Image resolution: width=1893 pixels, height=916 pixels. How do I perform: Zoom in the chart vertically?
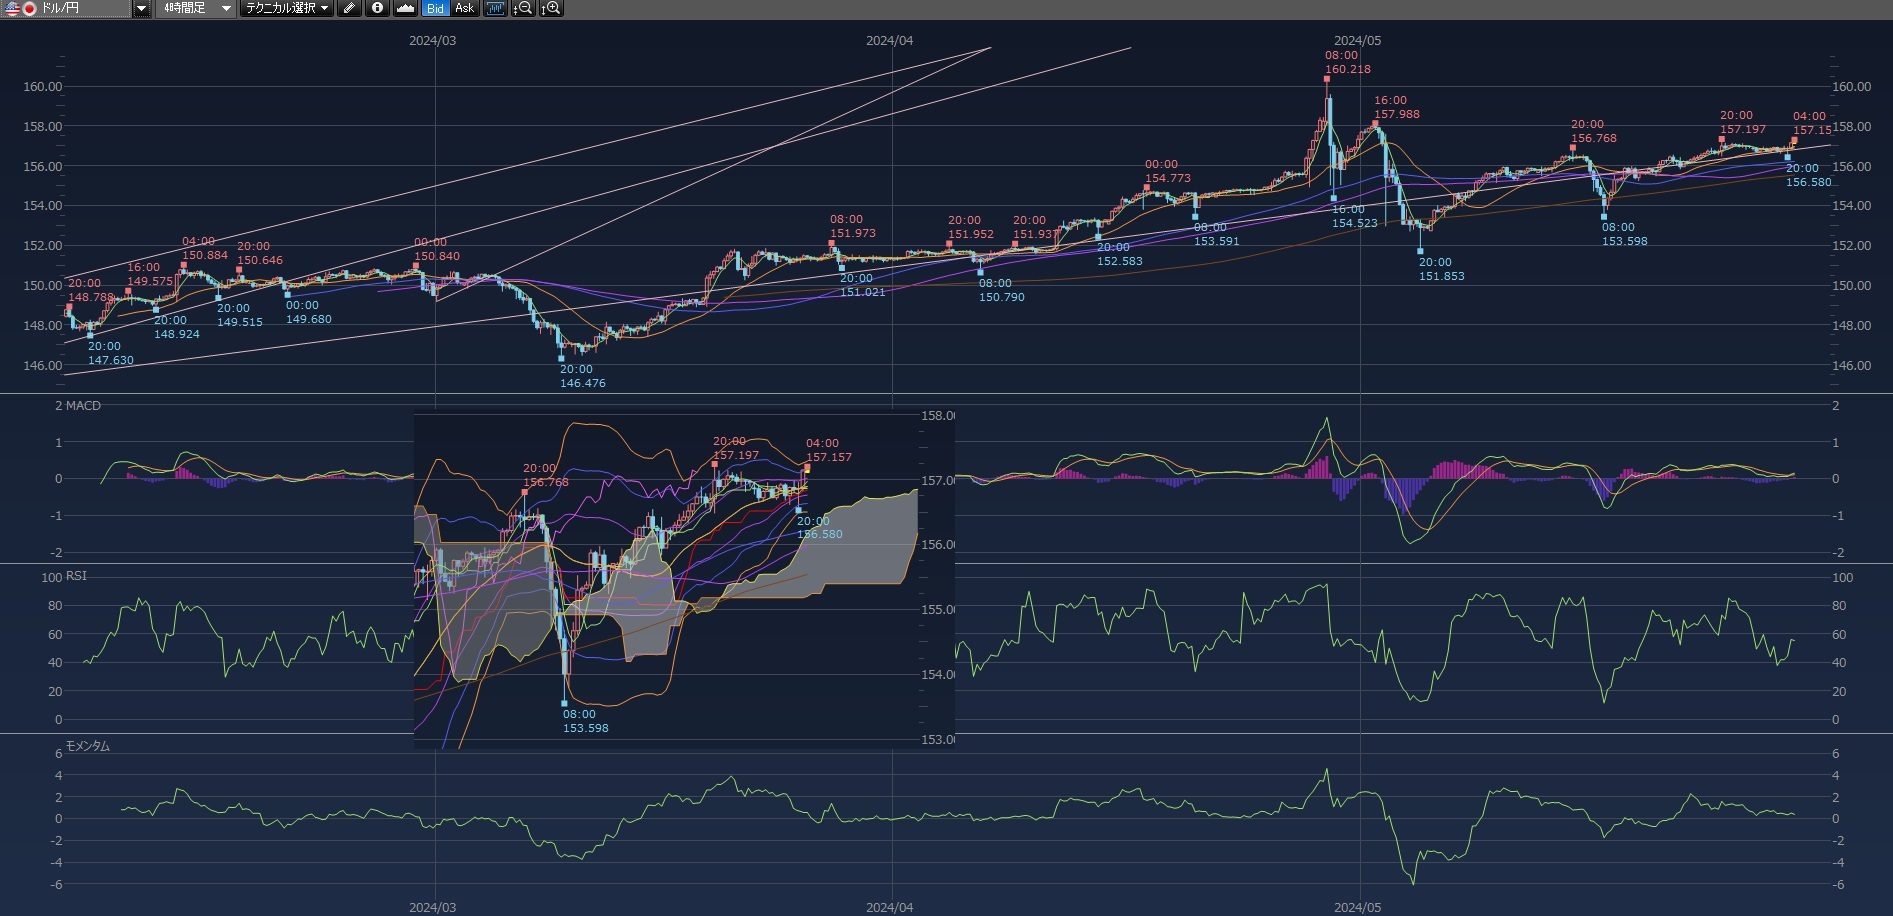click(x=550, y=8)
